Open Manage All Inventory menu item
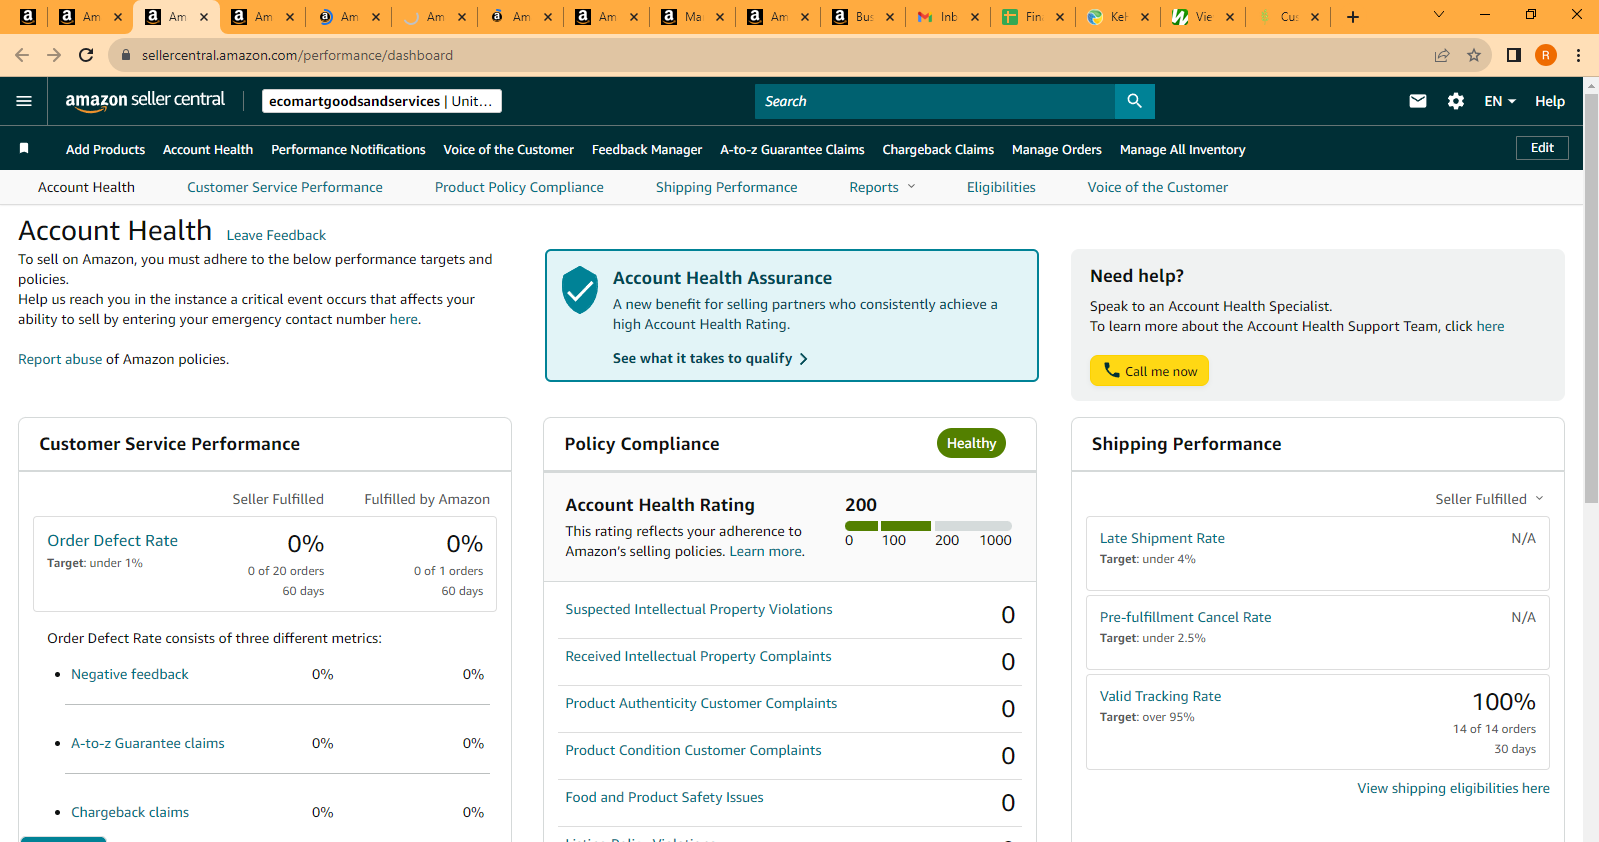Image resolution: width=1599 pixels, height=842 pixels. pos(1182,149)
